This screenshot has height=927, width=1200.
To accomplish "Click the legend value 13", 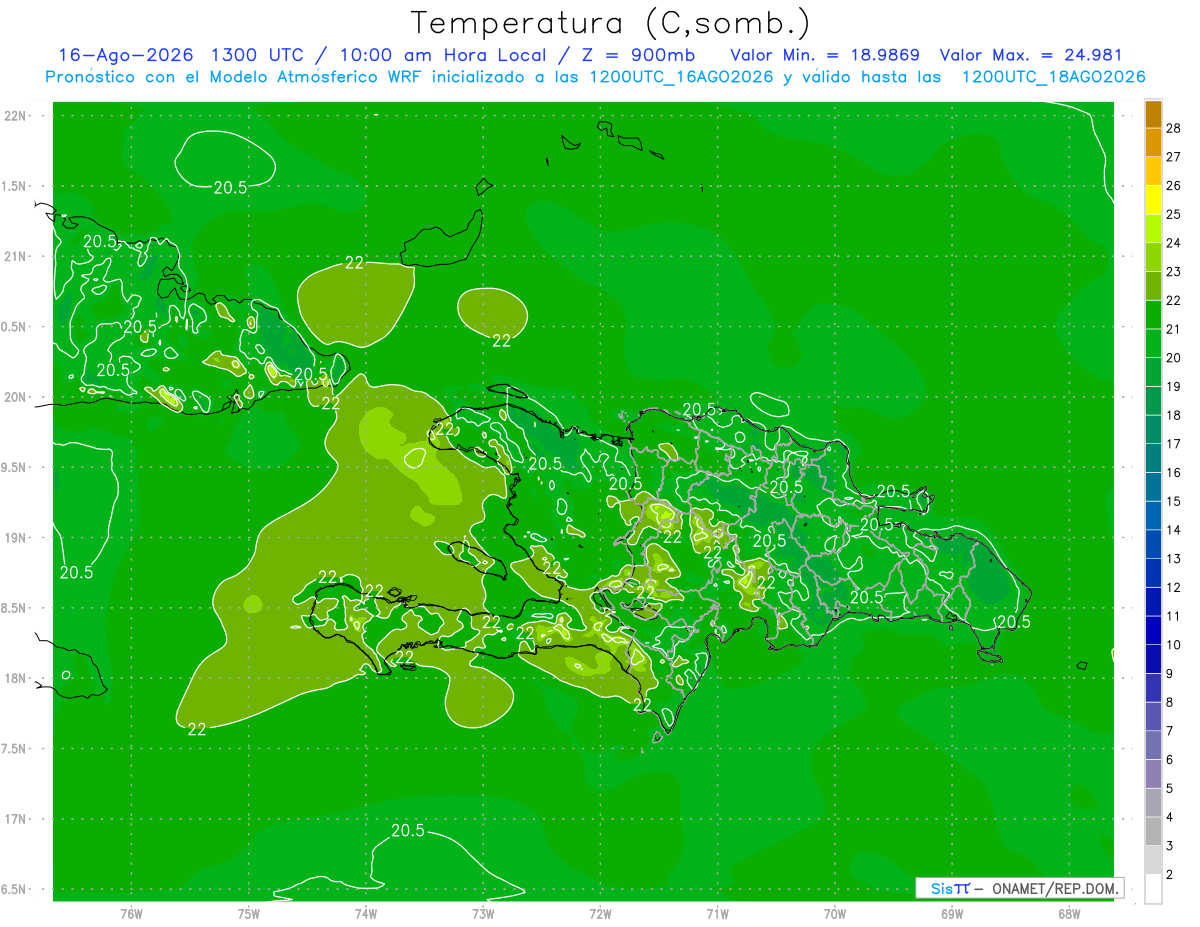I will (x=1174, y=558).
